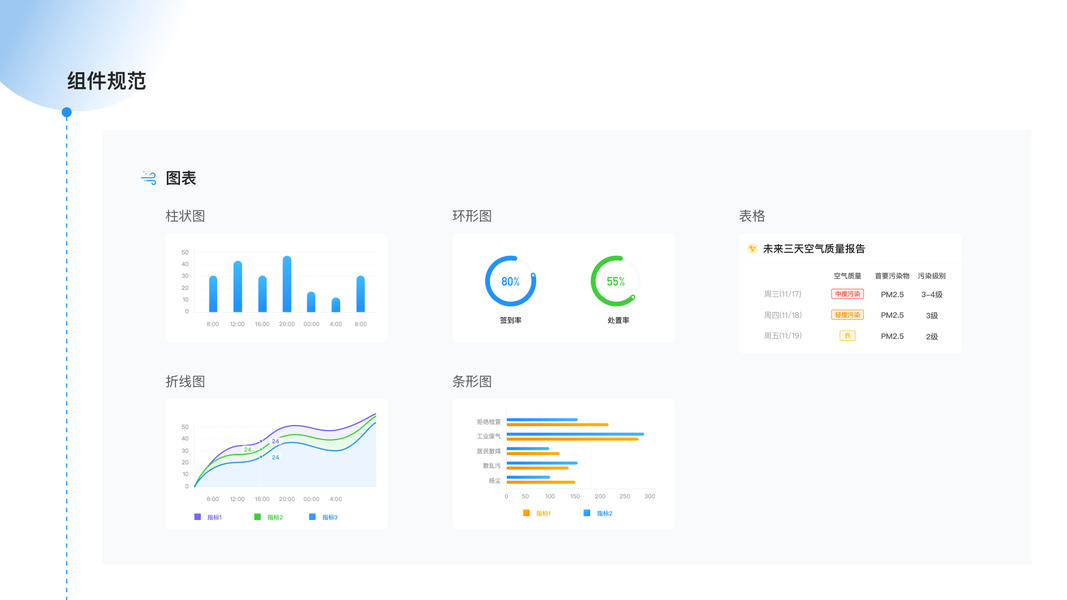
Task: Click the 周三(11/17) row label
Action: tap(783, 294)
